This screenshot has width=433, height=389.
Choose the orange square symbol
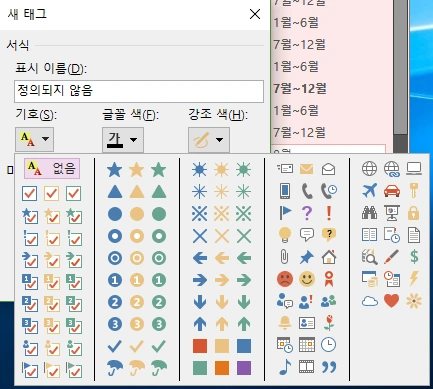222,368
